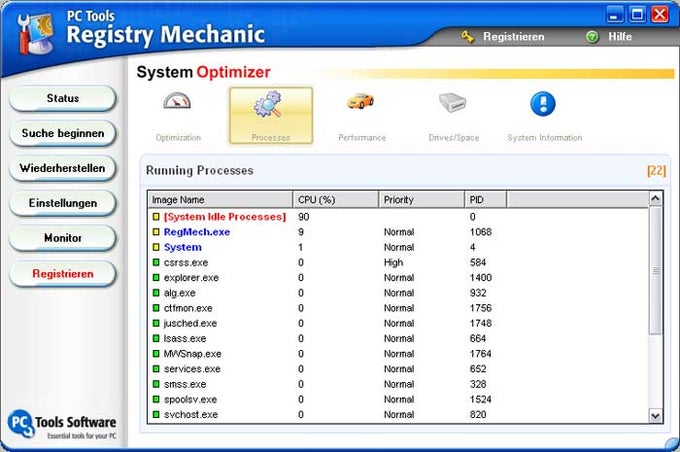Open the Performance car icon
The image size is (680, 452).
click(360, 101)
